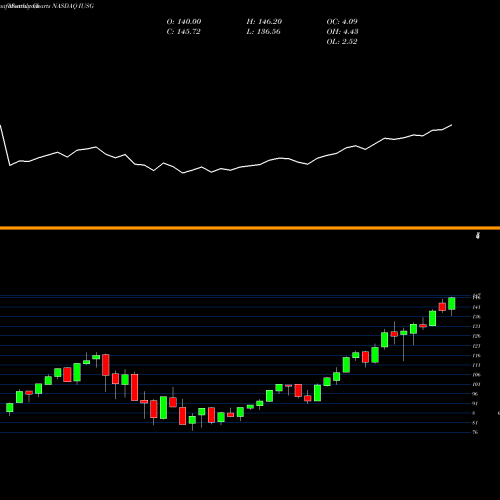Click the 91 price axis label
The height and width of the screenshot is (500, 500).
[x=475, y=404]
